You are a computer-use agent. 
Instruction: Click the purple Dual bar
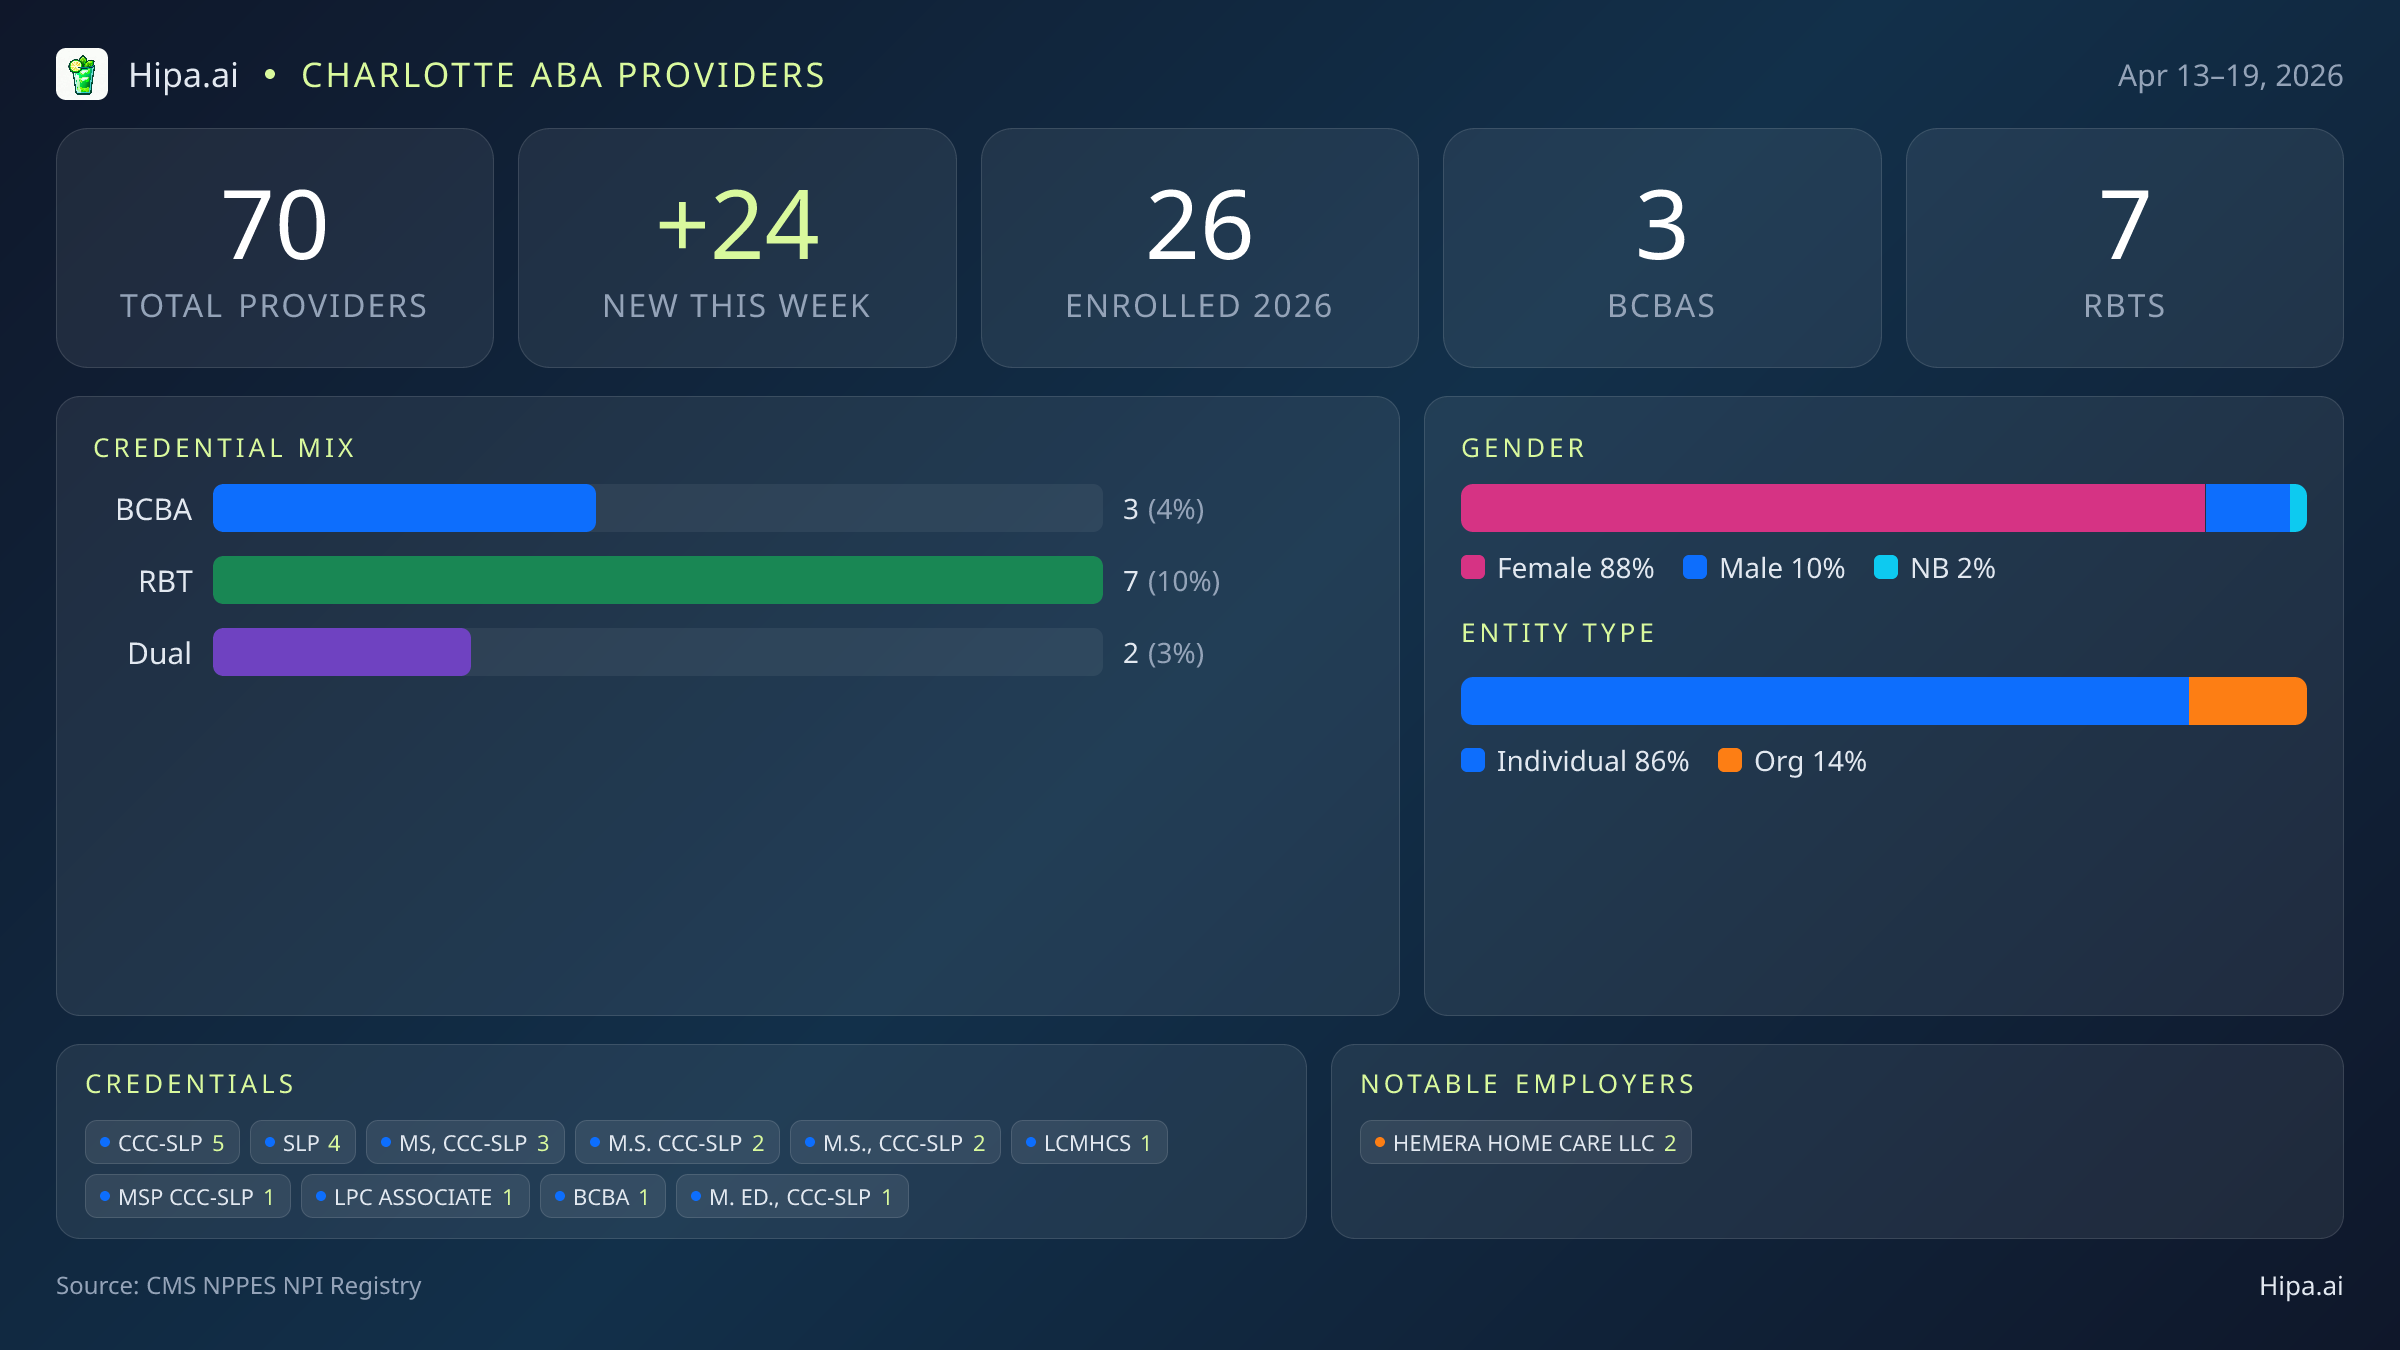(x=342, y=653)
